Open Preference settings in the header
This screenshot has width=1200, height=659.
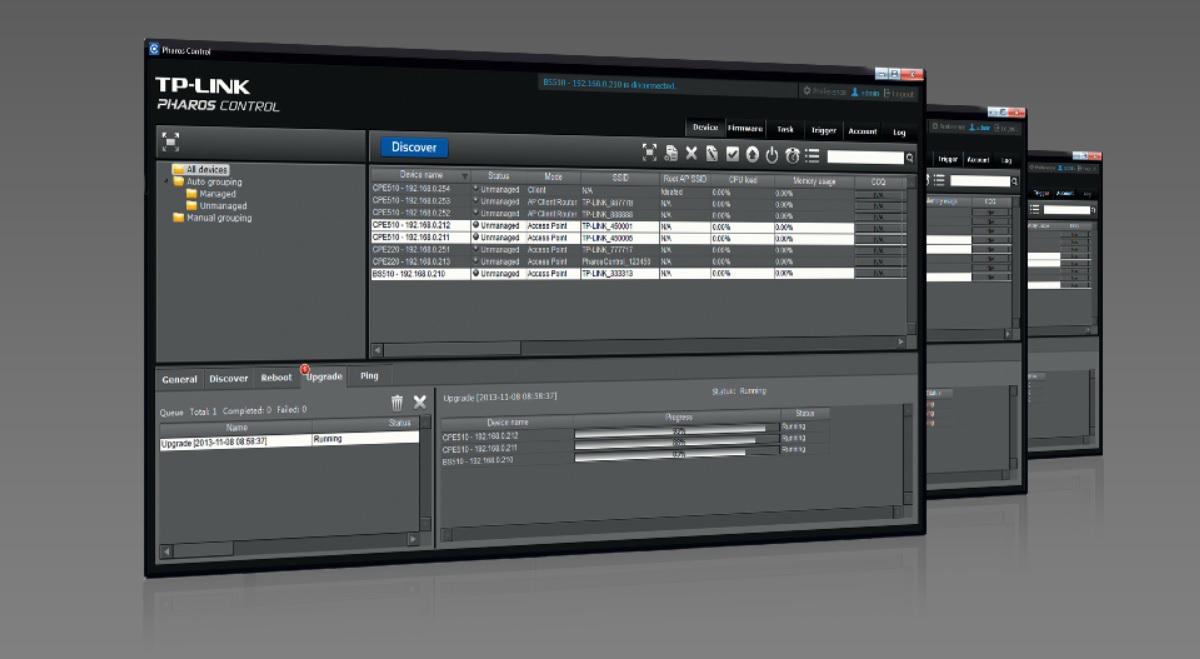click(x=825, y=91)
